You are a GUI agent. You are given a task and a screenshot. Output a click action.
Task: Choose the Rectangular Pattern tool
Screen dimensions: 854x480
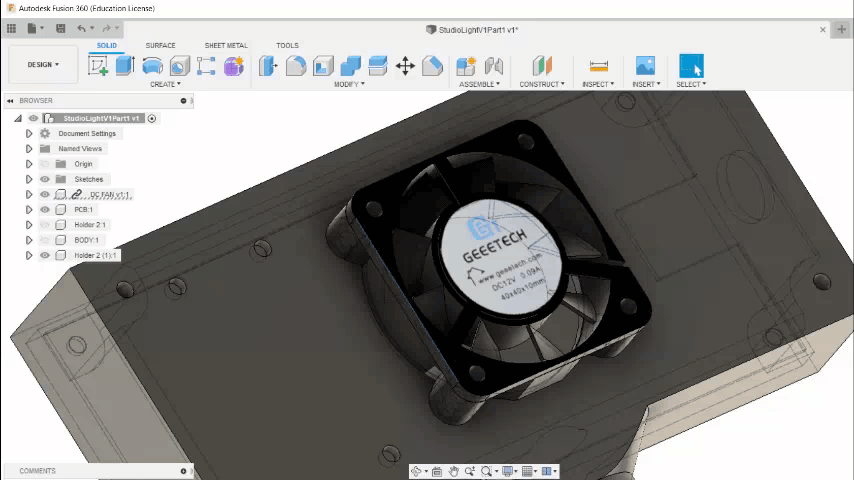206,66
